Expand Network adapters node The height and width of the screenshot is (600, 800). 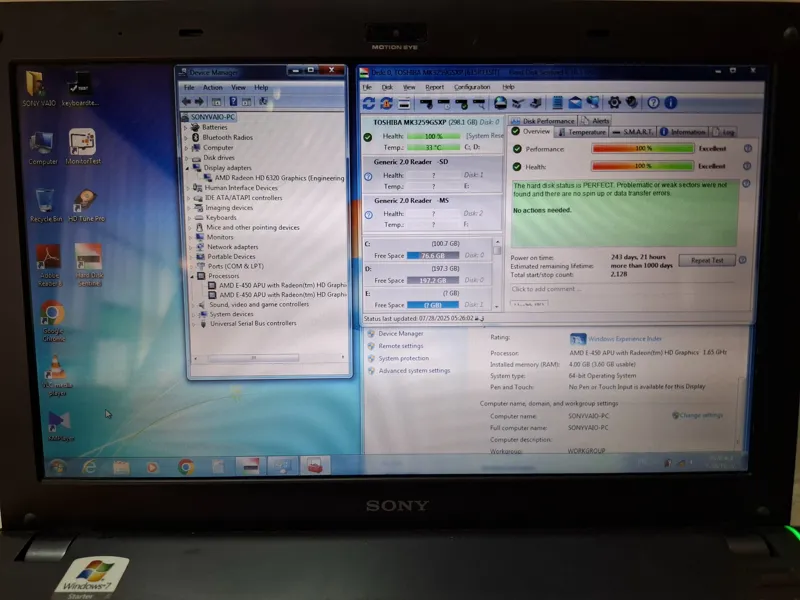click(x=191, y=247)
